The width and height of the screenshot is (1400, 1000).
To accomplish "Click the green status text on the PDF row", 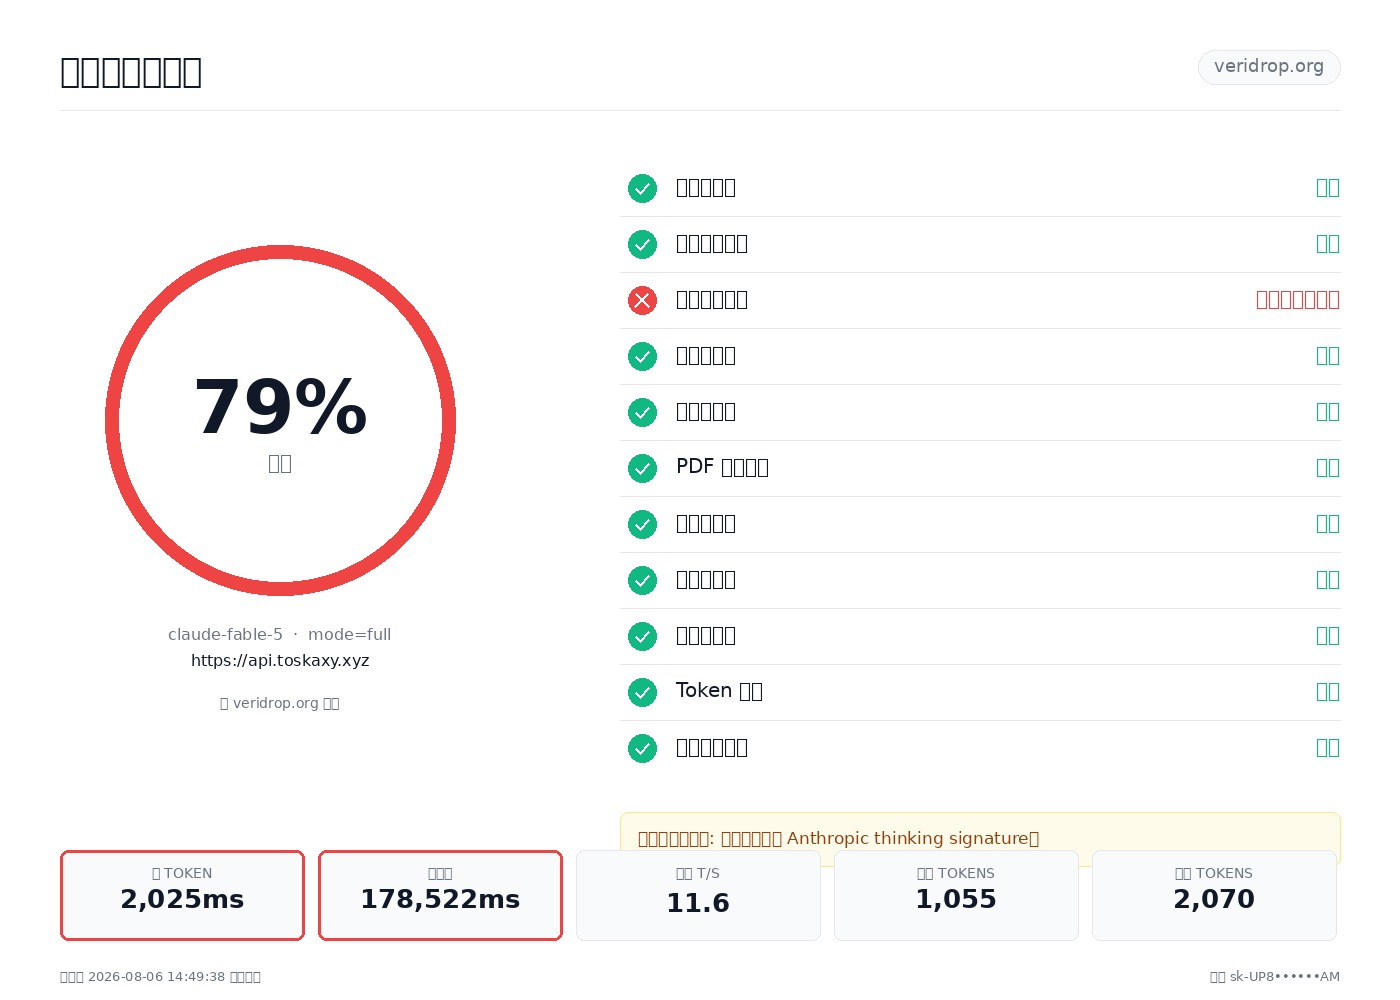I will (1327, 468).
